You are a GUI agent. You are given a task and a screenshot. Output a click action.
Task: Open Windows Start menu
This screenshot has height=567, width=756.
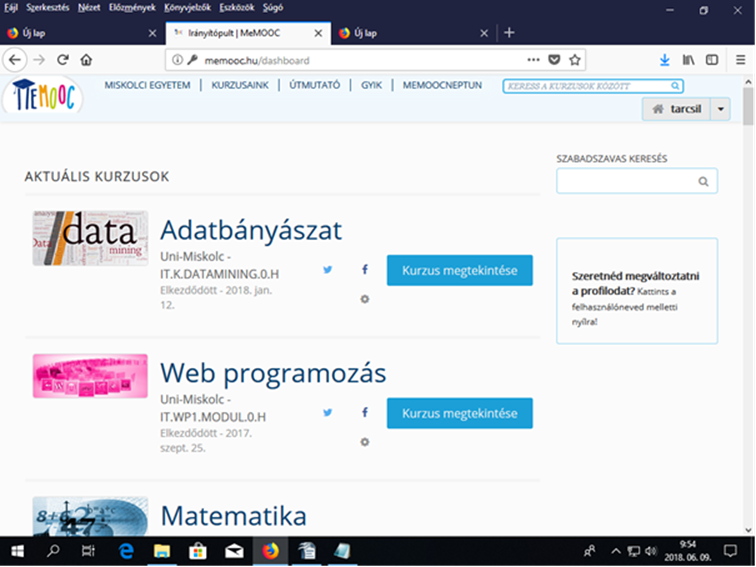pyautogui.click(x=17, y=551)
